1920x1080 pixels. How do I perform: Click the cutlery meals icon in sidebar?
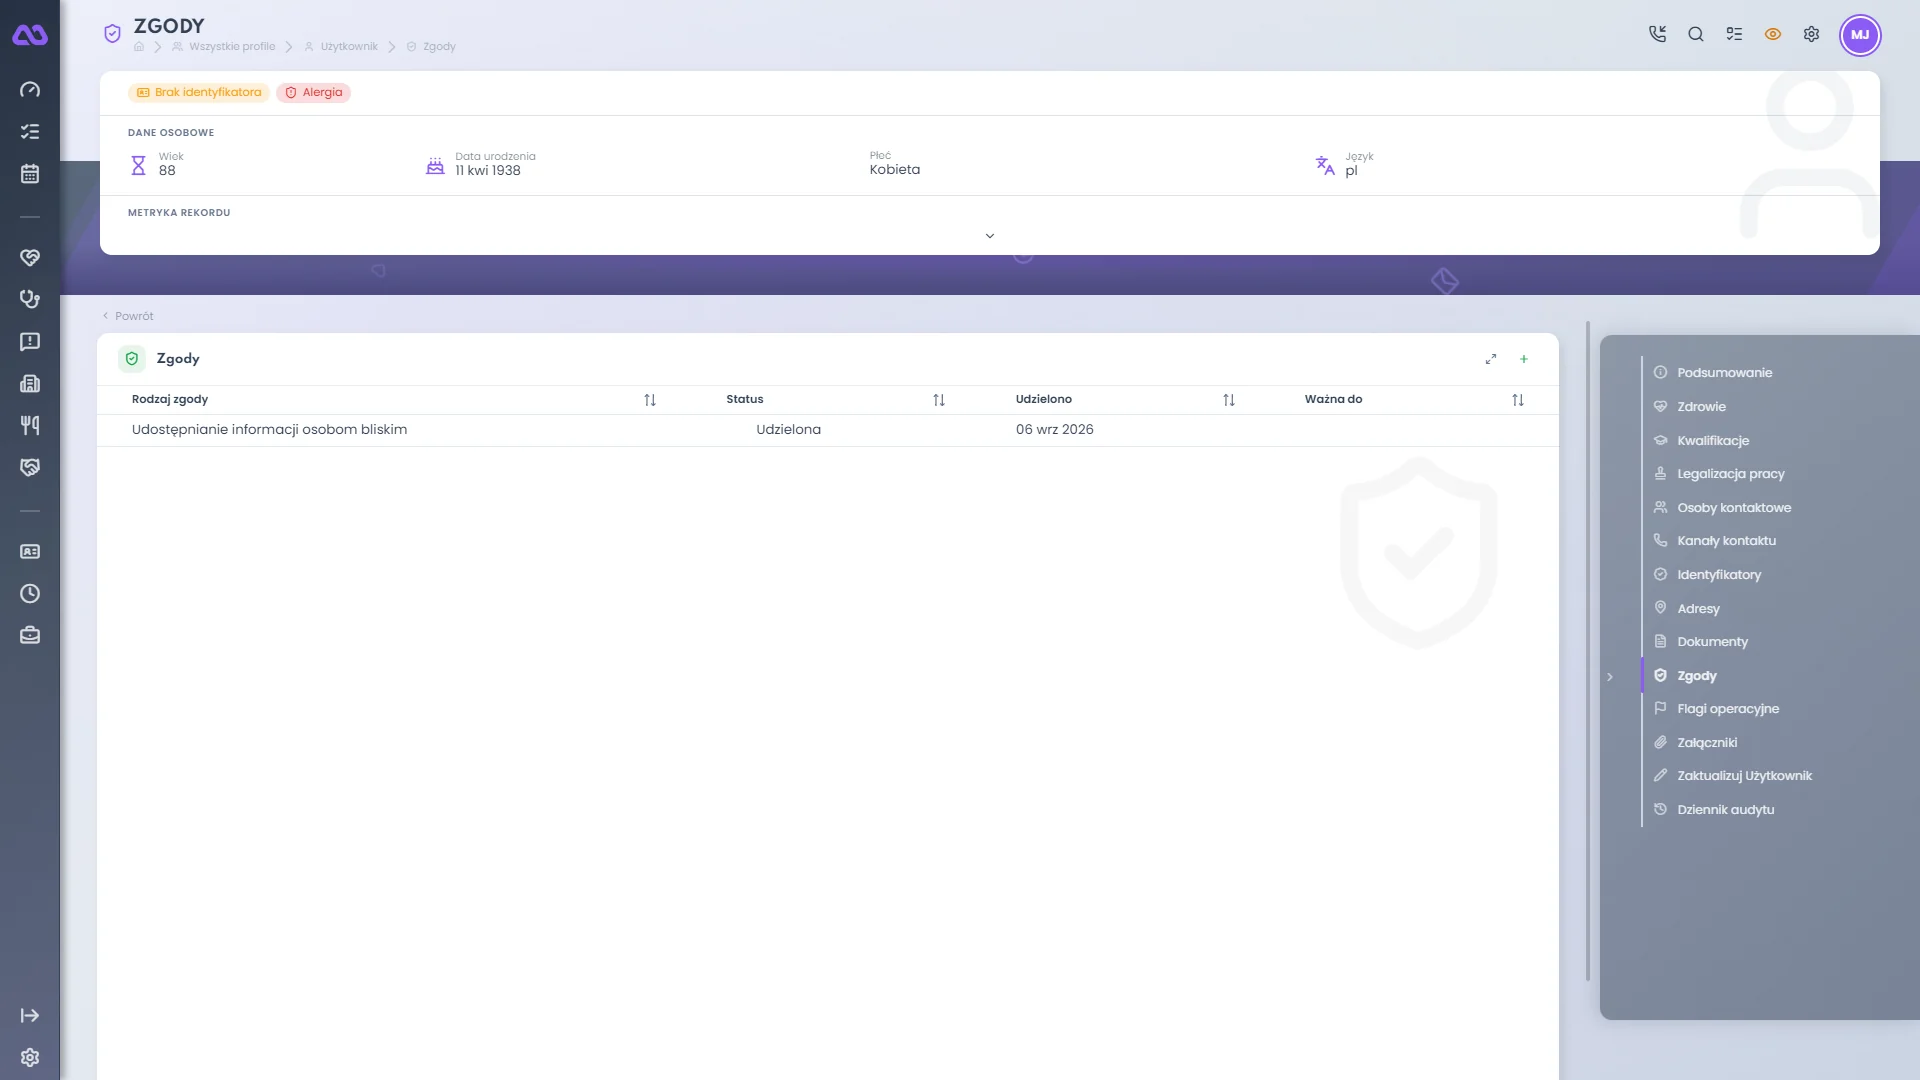click(30, 425)
